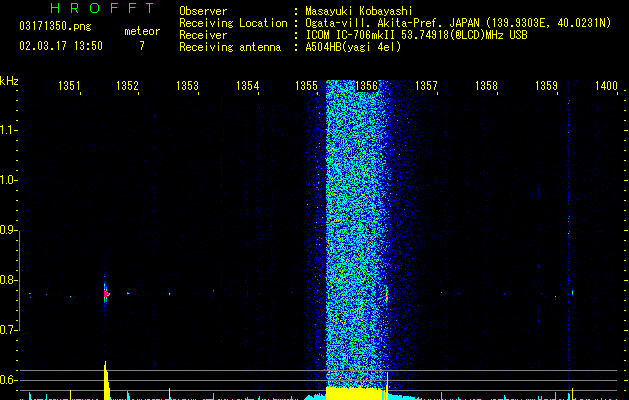This screenshot has height=400, width=629.
Task: Click the date stamp 02.03.17 13:50
Action: coord(61,46)
